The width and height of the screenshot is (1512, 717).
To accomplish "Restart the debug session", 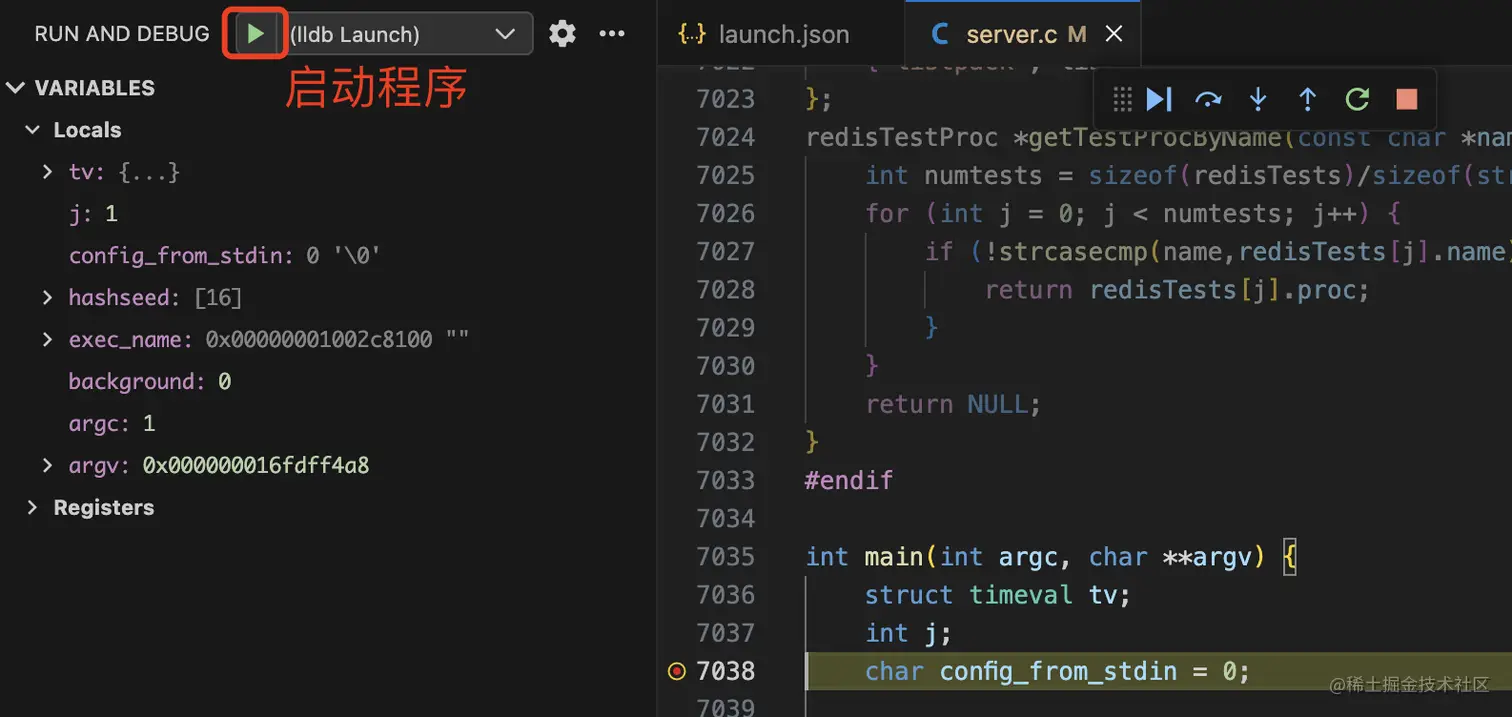I will point(1357,99).
